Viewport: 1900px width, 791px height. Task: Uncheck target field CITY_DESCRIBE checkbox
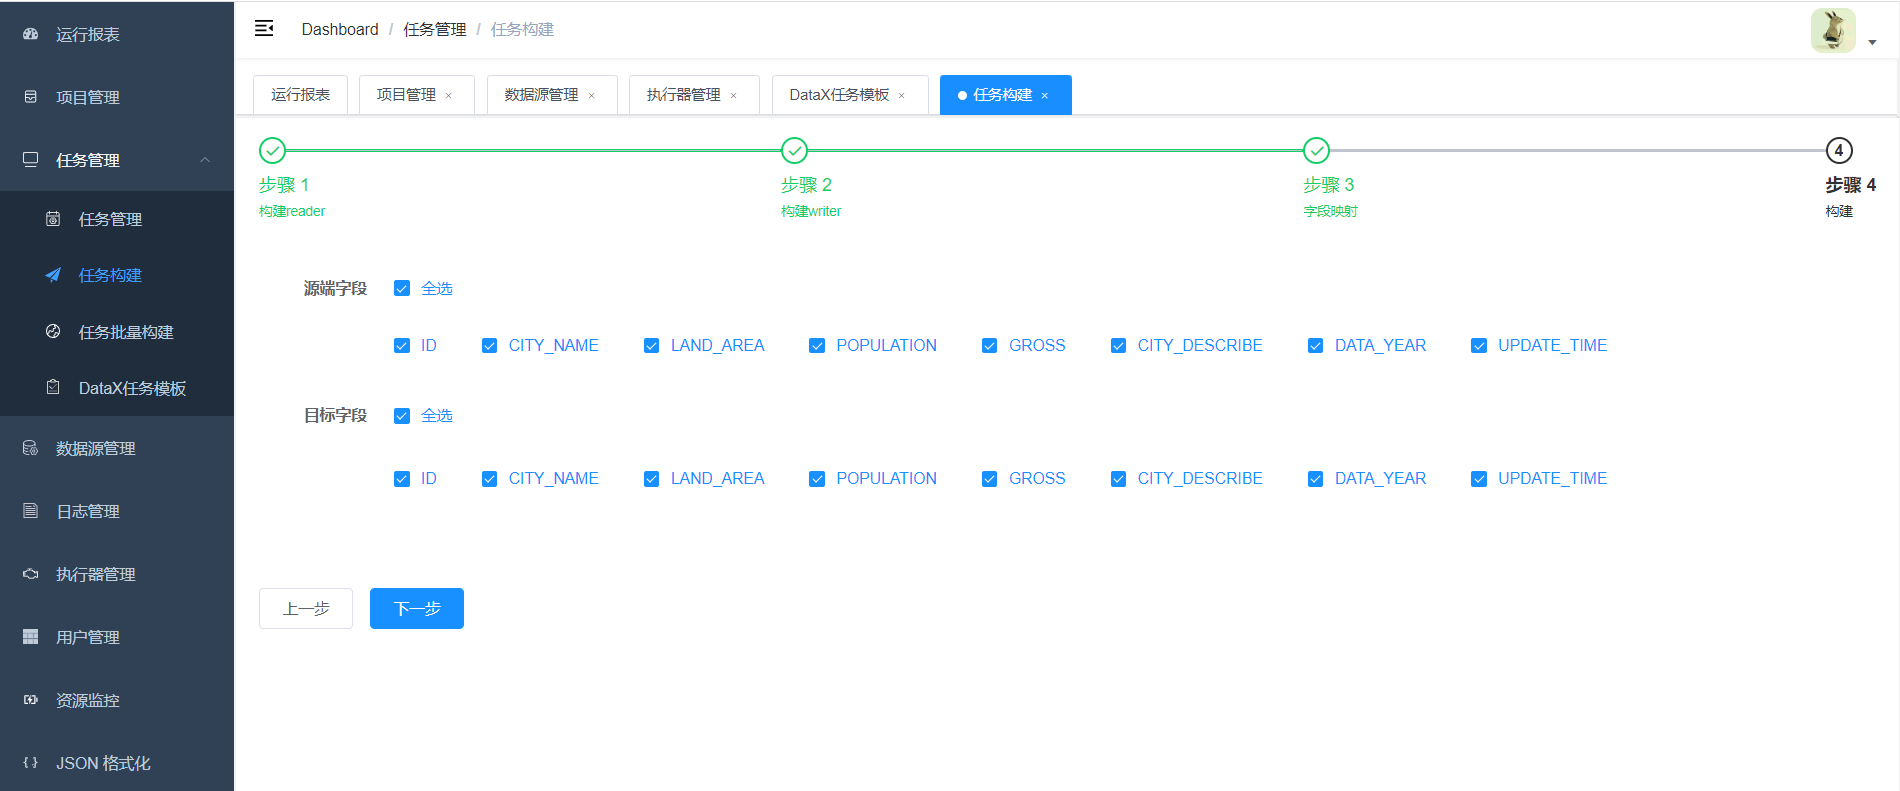pyautogui.click(x=1119, y=478)
